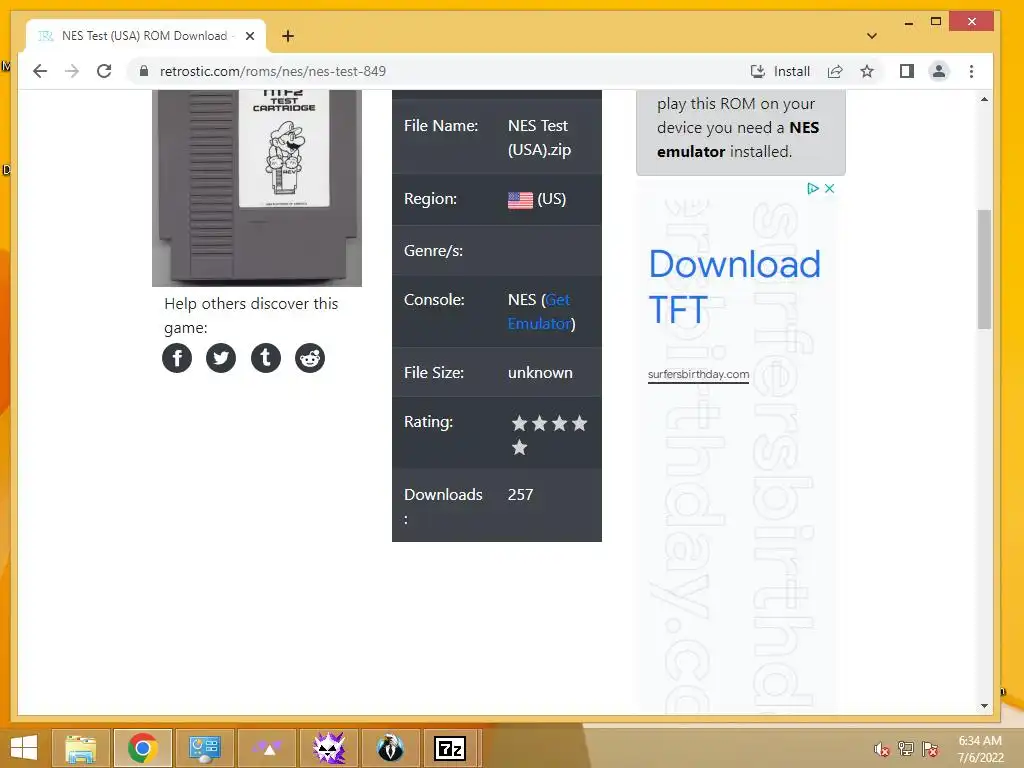Share the game on Reddit
This screenshot has height=768, width=1024.
click(310, 358)
